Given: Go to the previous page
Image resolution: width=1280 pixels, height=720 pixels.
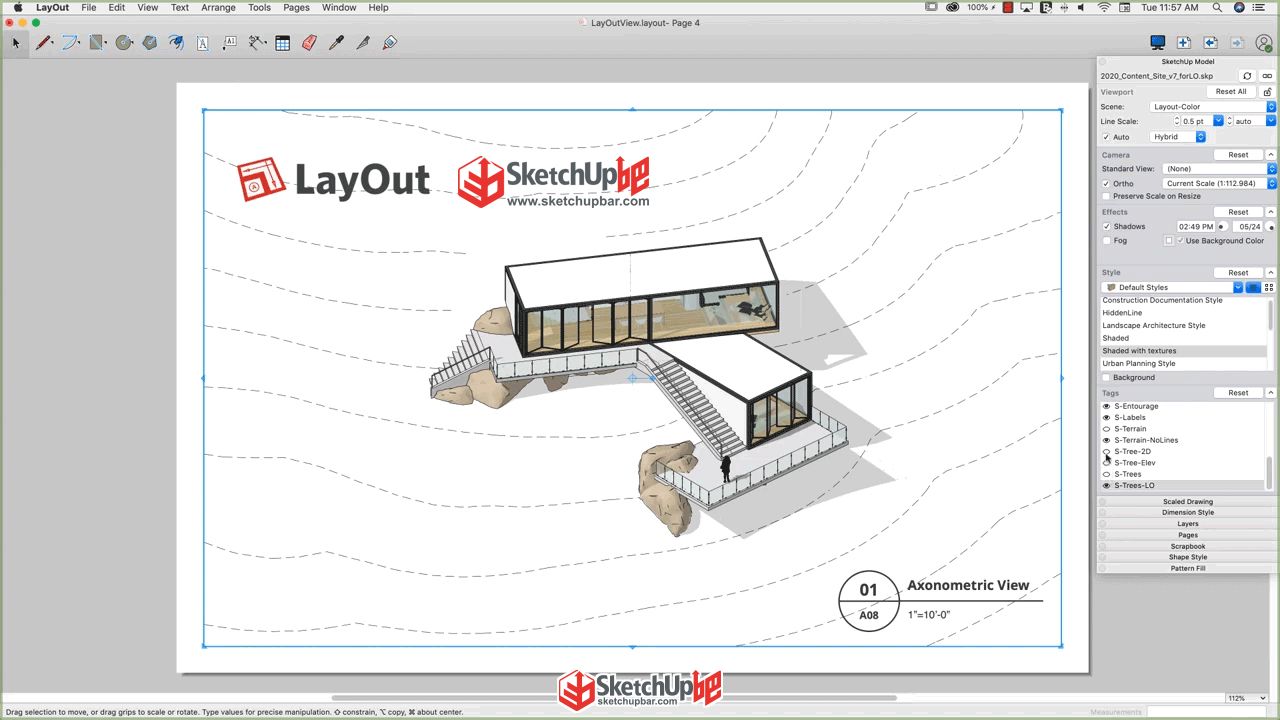Looking at the screenshot, I should click(x=1210, y=43).
